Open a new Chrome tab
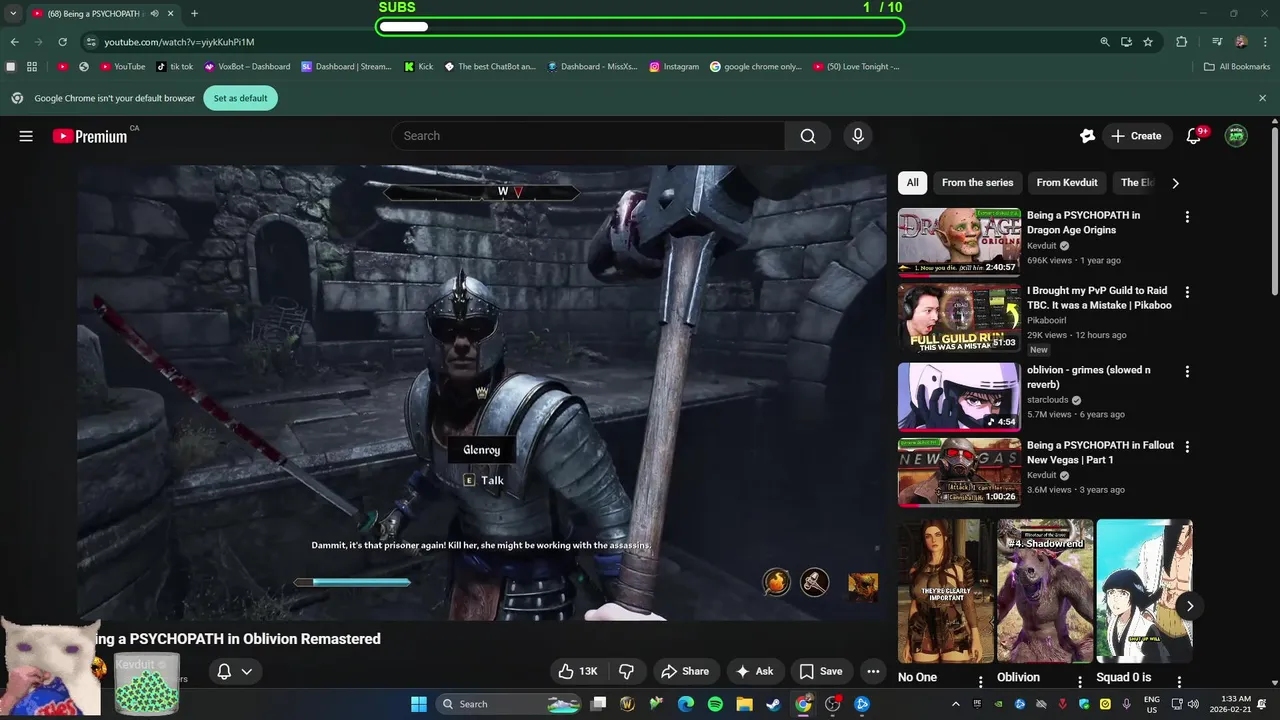This screenshot has width=1280, height=720. point(194,13)
